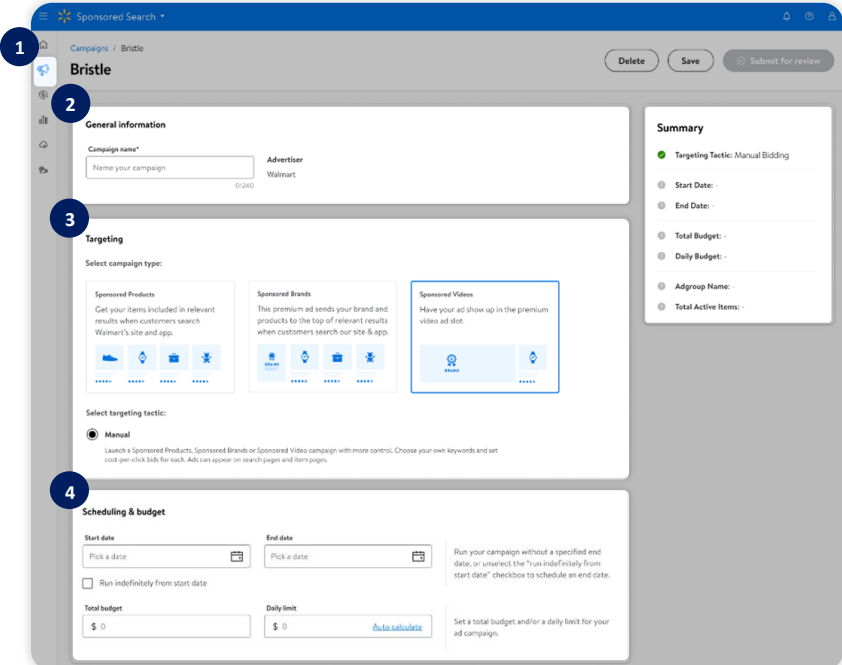Click the Total budget input field
The image size is (842, 665).
click(166, 627)
